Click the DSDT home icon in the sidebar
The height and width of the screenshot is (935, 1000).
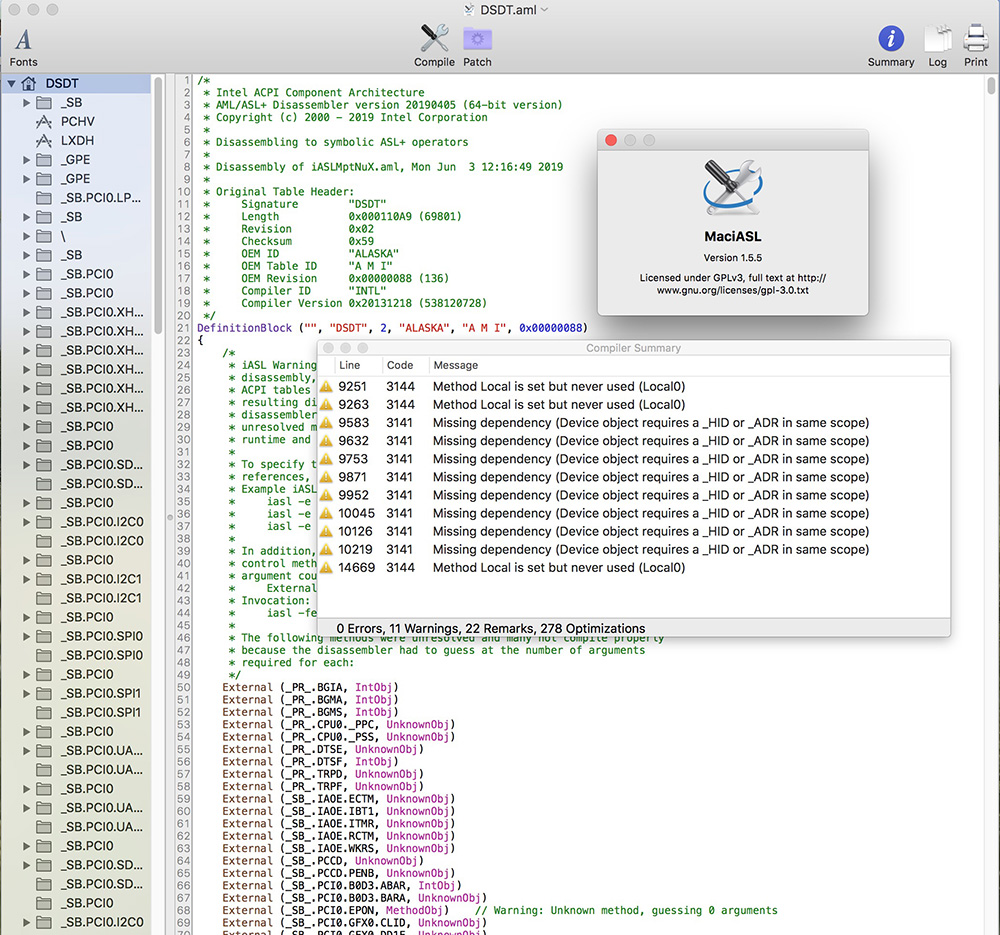[x=29, y=84]
